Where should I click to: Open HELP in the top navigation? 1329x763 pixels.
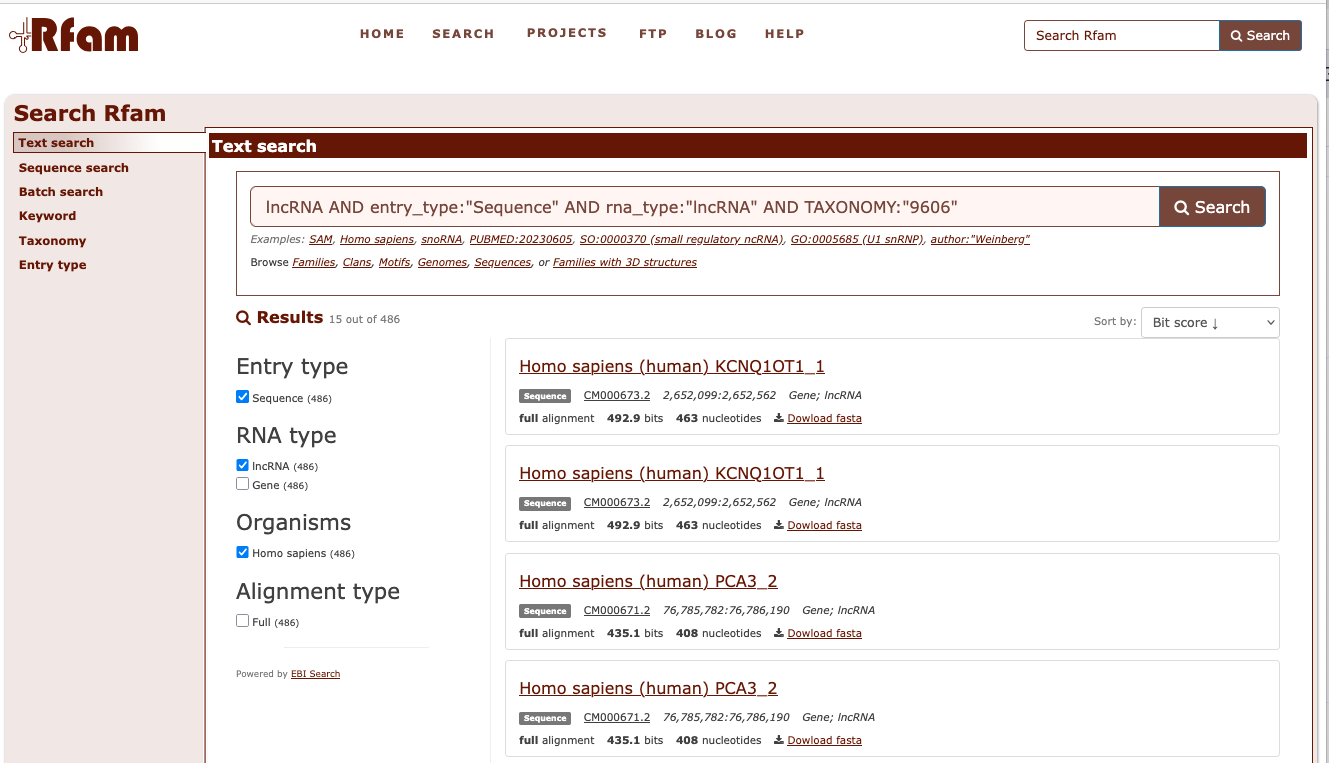tap(784, 34)
